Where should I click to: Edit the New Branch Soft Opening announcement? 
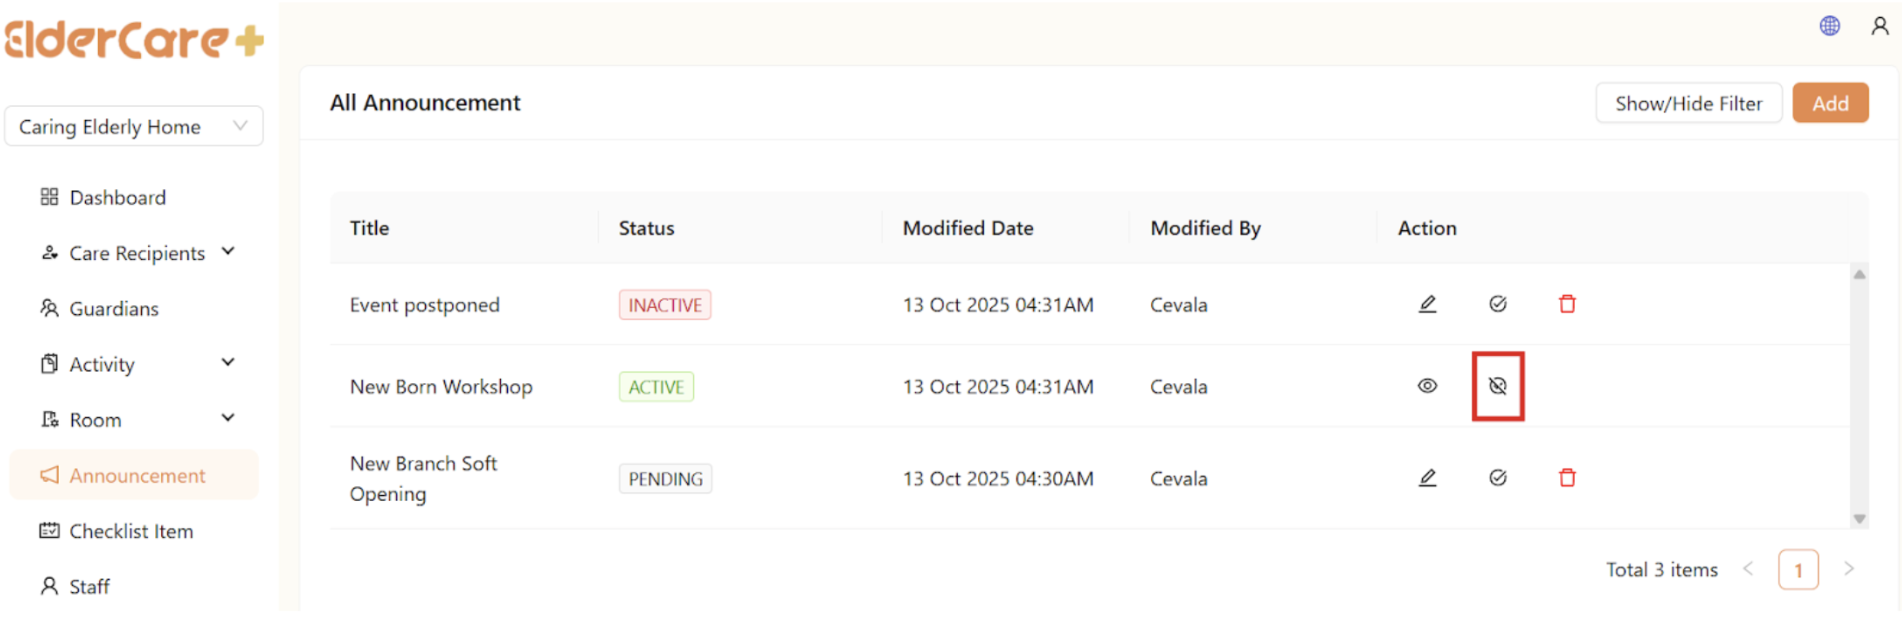click(1427, 478)
